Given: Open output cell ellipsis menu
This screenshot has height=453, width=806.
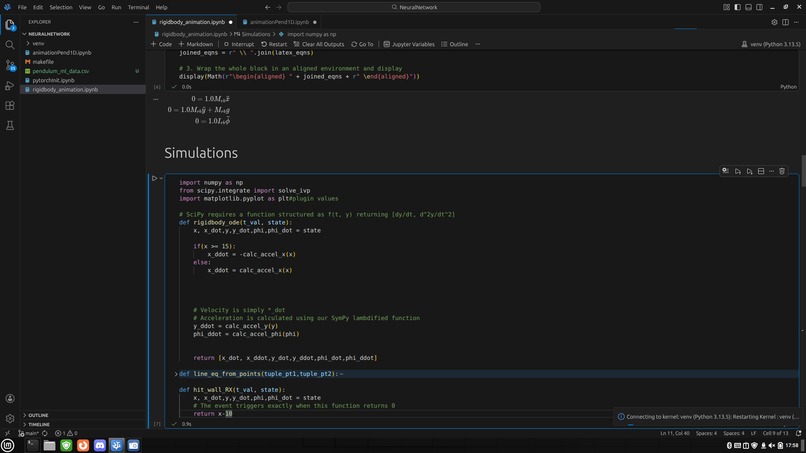Looking at the screenshot, I should 156,99.
